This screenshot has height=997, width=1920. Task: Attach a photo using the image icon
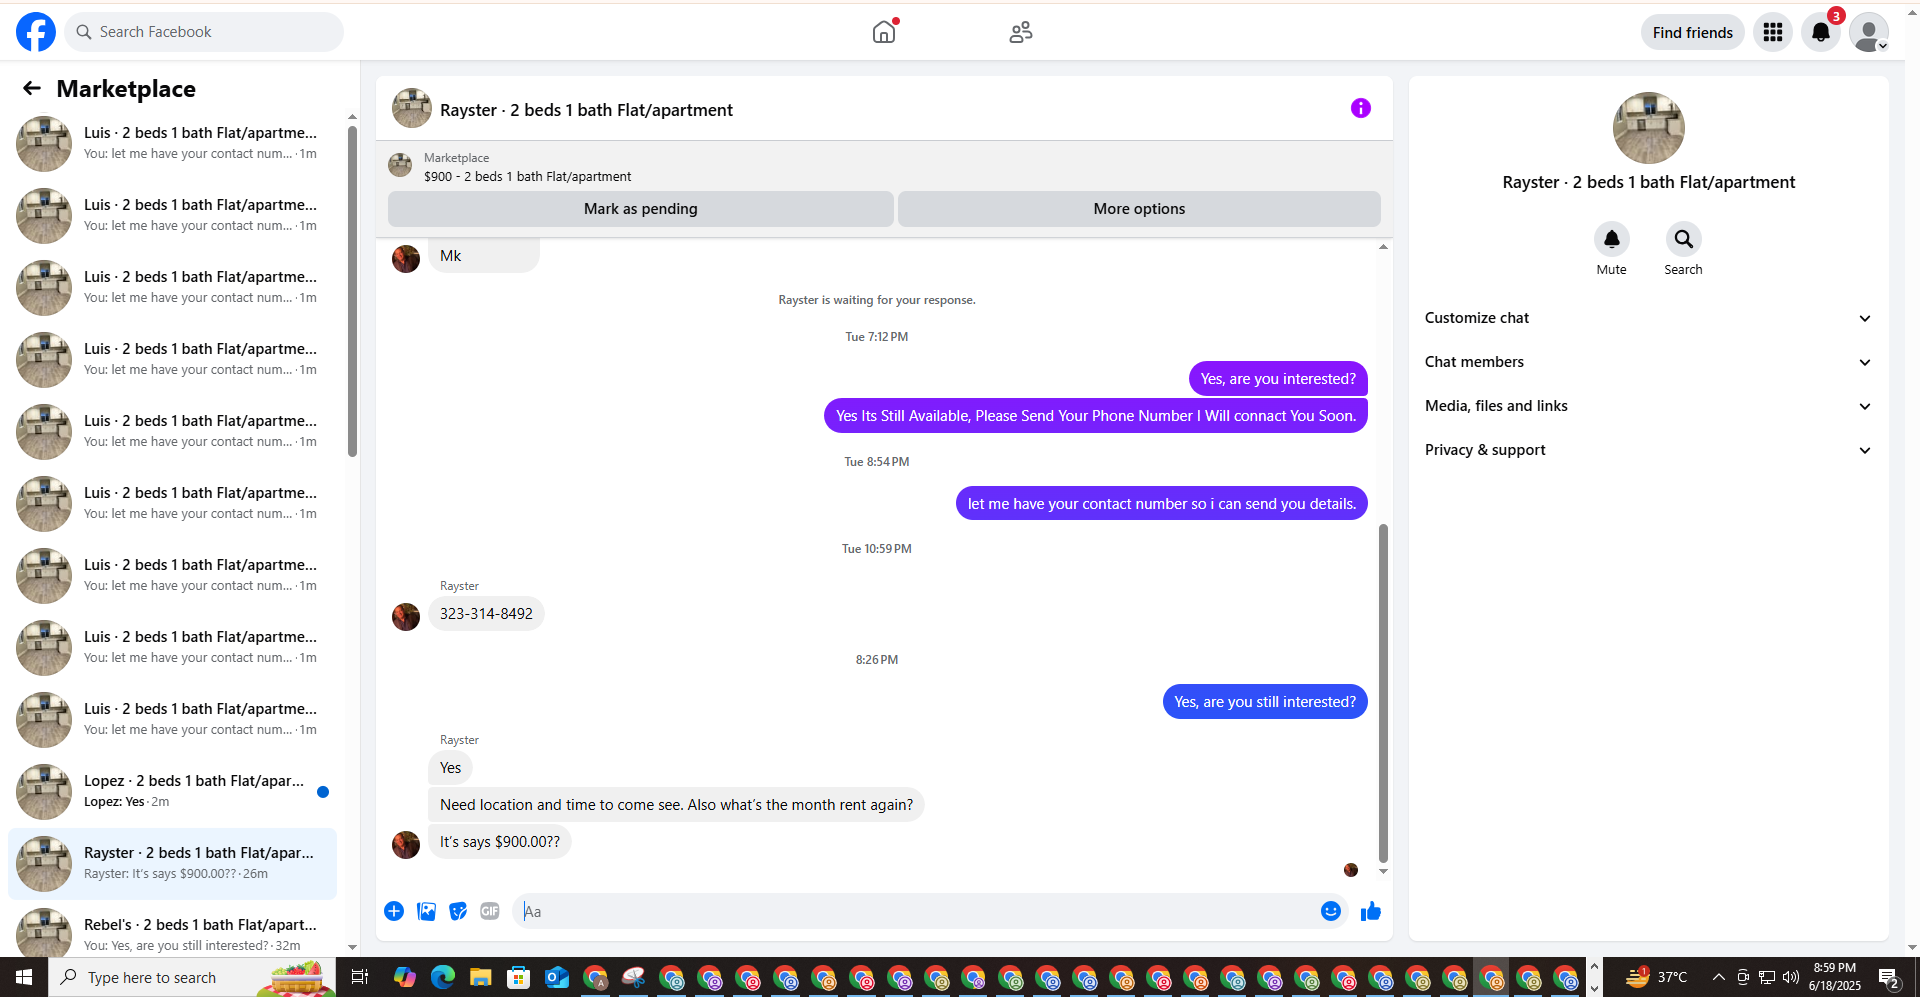click(426, 911)
